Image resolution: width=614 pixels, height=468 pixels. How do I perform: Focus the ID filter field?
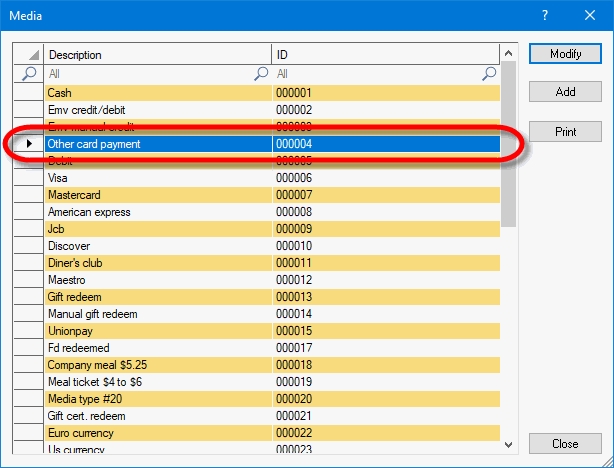pyautogui.click(x=376, y=74)
